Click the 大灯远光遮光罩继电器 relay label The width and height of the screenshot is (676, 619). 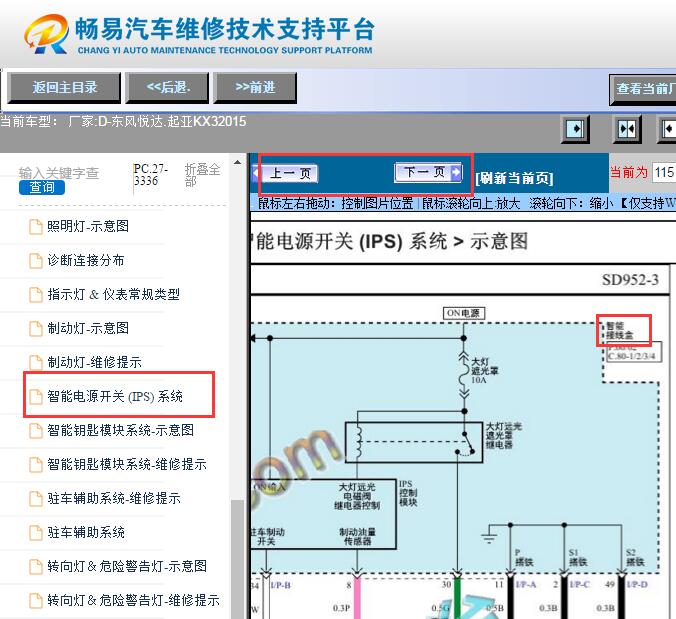pos(504,435)
